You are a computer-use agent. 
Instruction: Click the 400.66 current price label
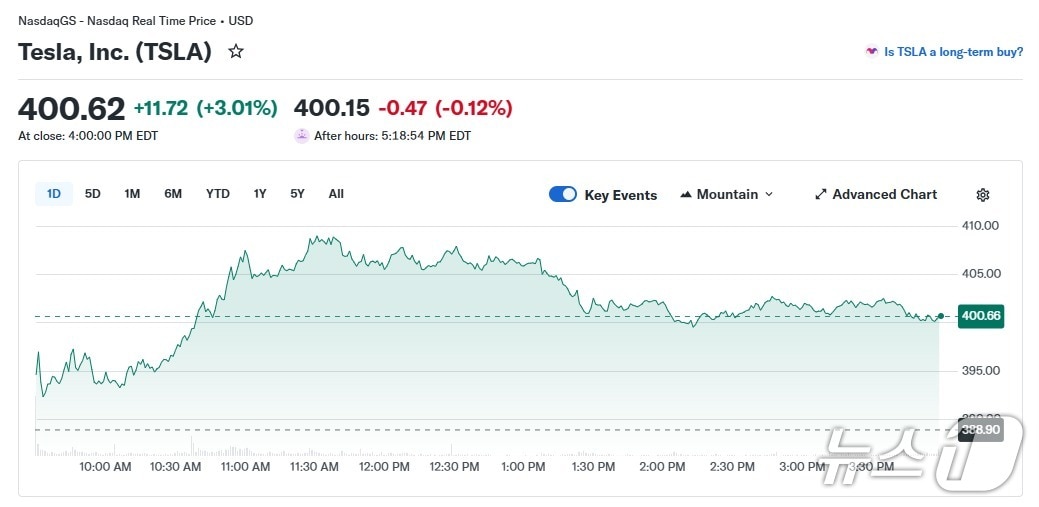point(980,316)
